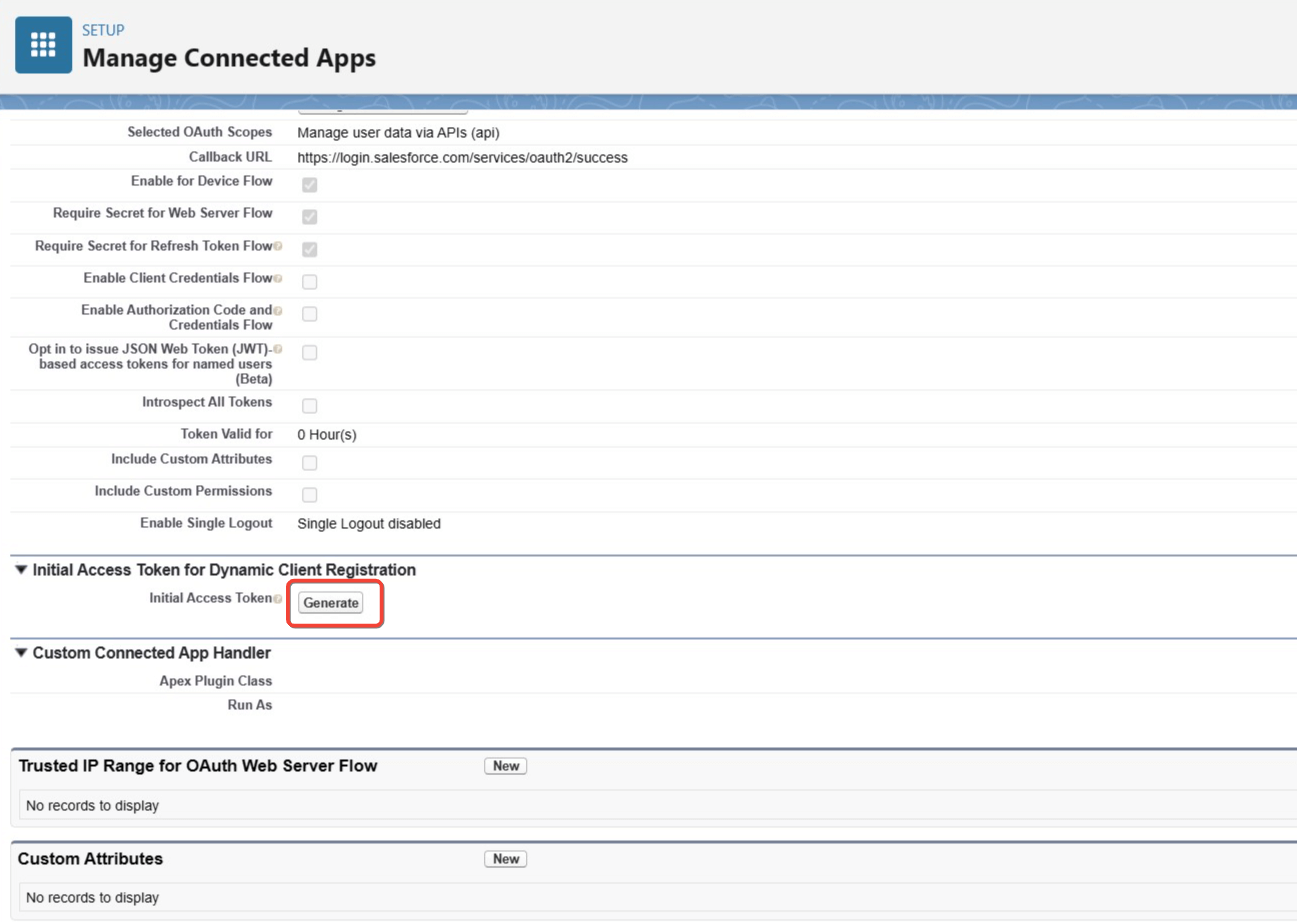
Task: Click help icon next to JWT-based access tokens option
Action: [278, 349]
